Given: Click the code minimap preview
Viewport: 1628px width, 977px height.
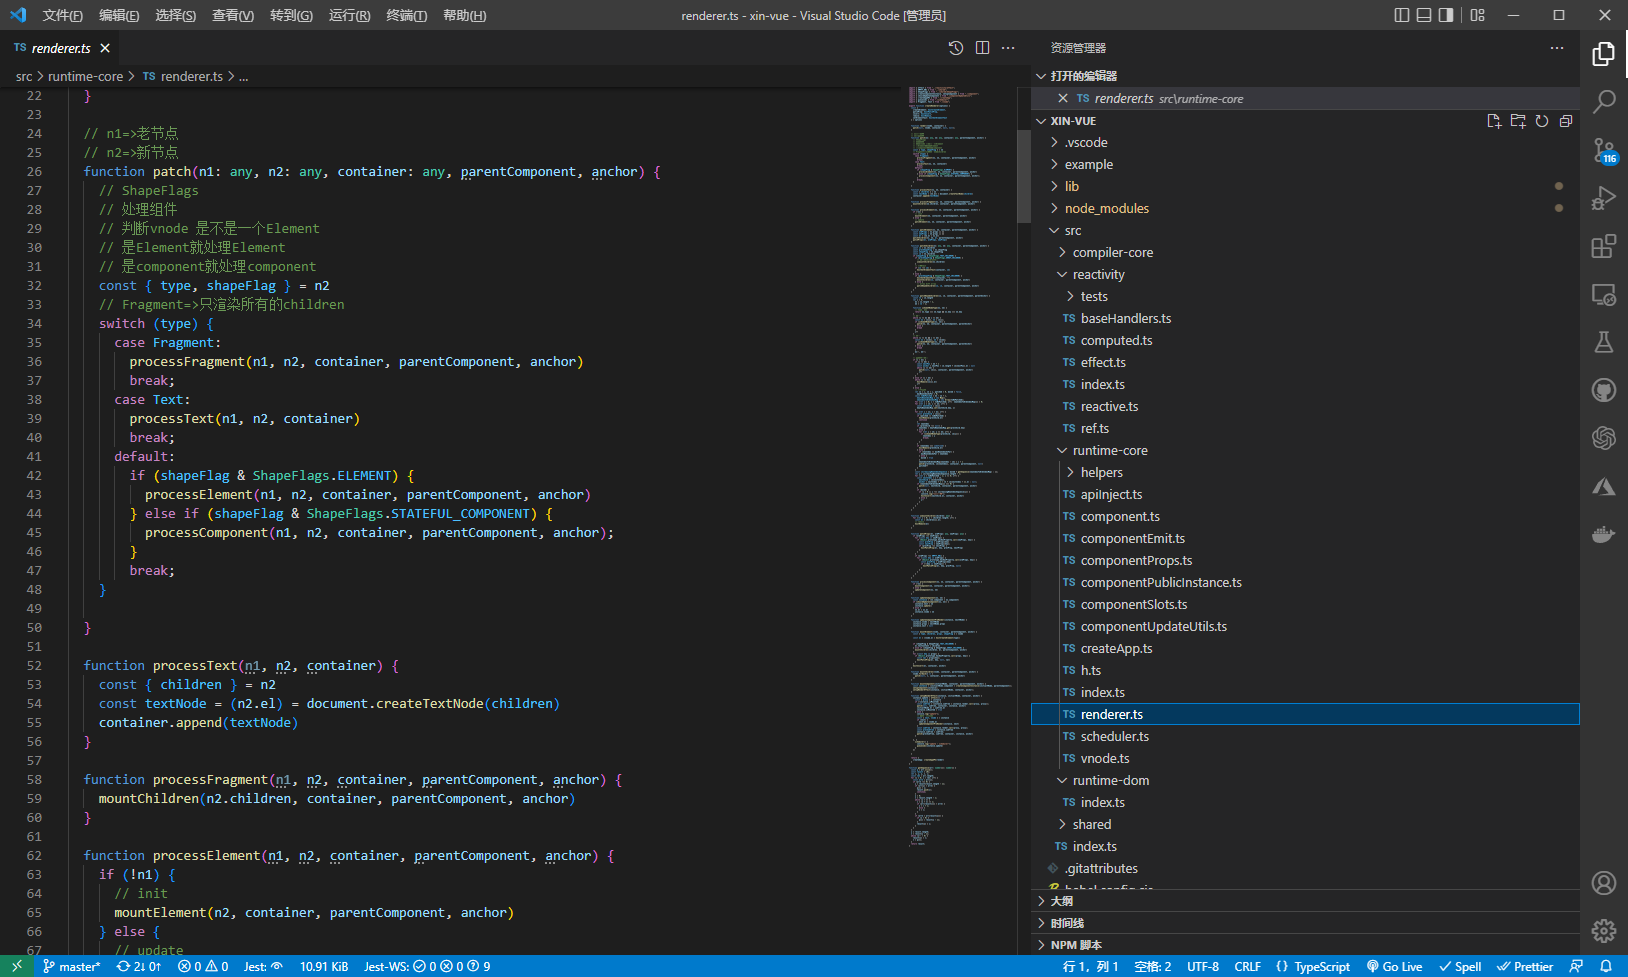Looking at the screenshot, I should [x=961, y=466].
